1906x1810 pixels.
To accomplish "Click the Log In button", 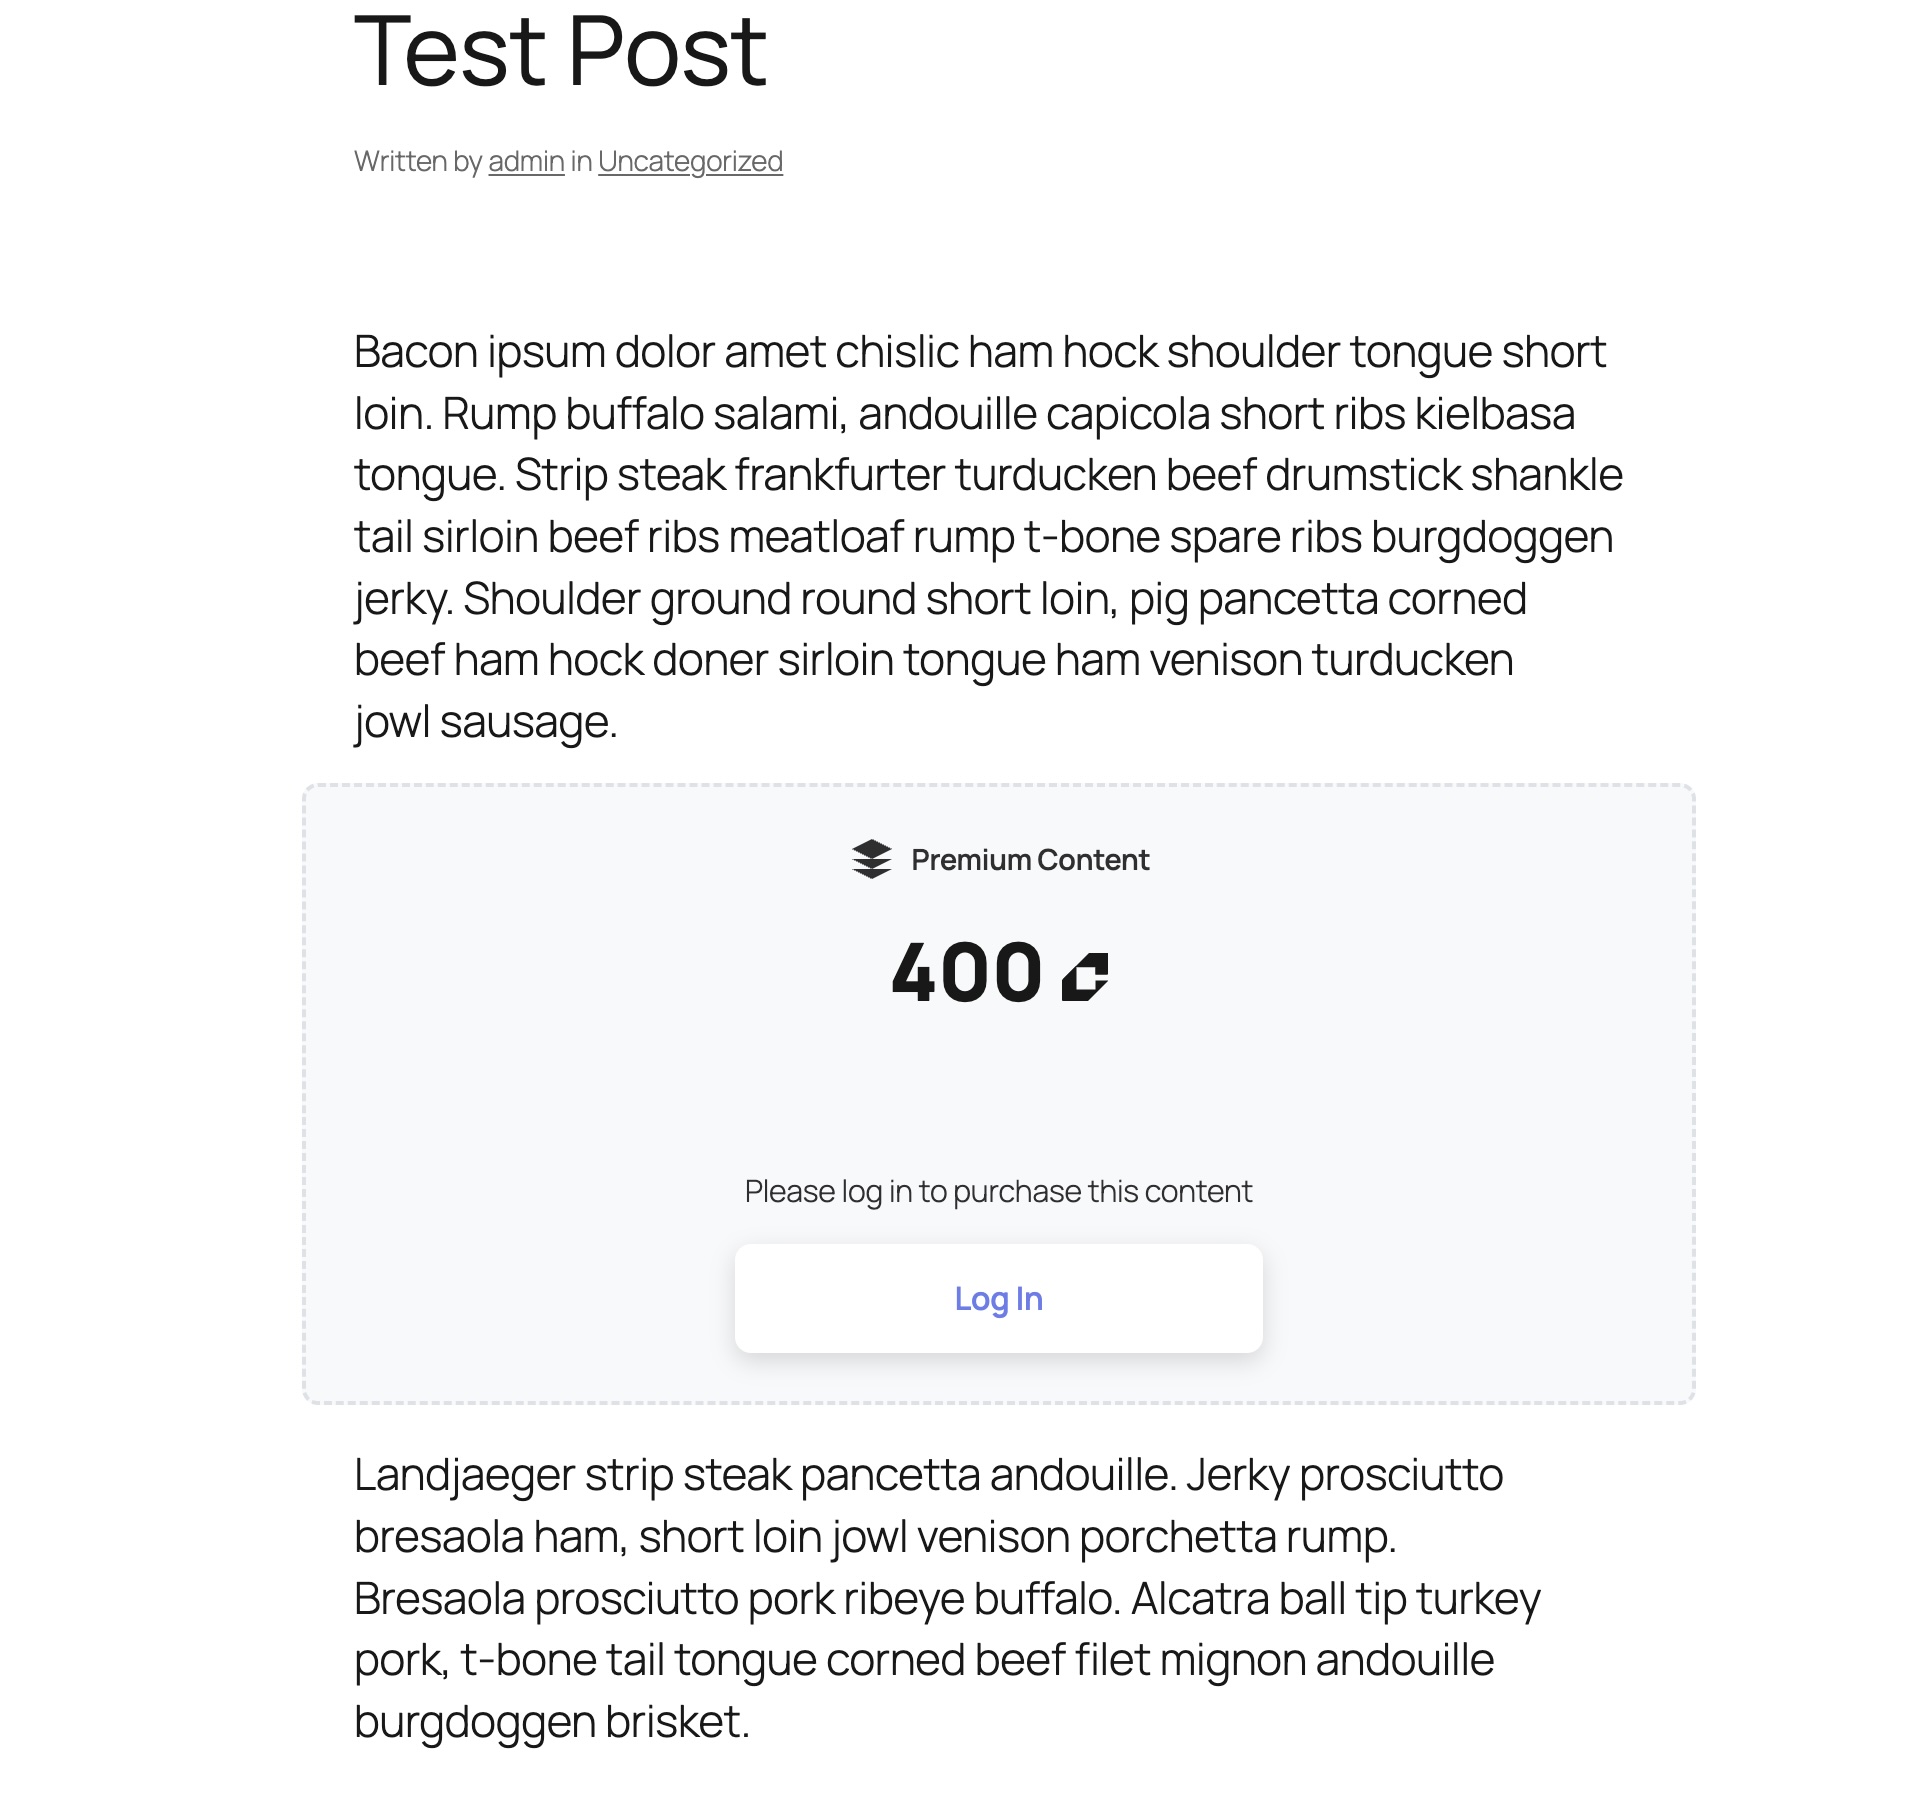I will [997, 1297].
